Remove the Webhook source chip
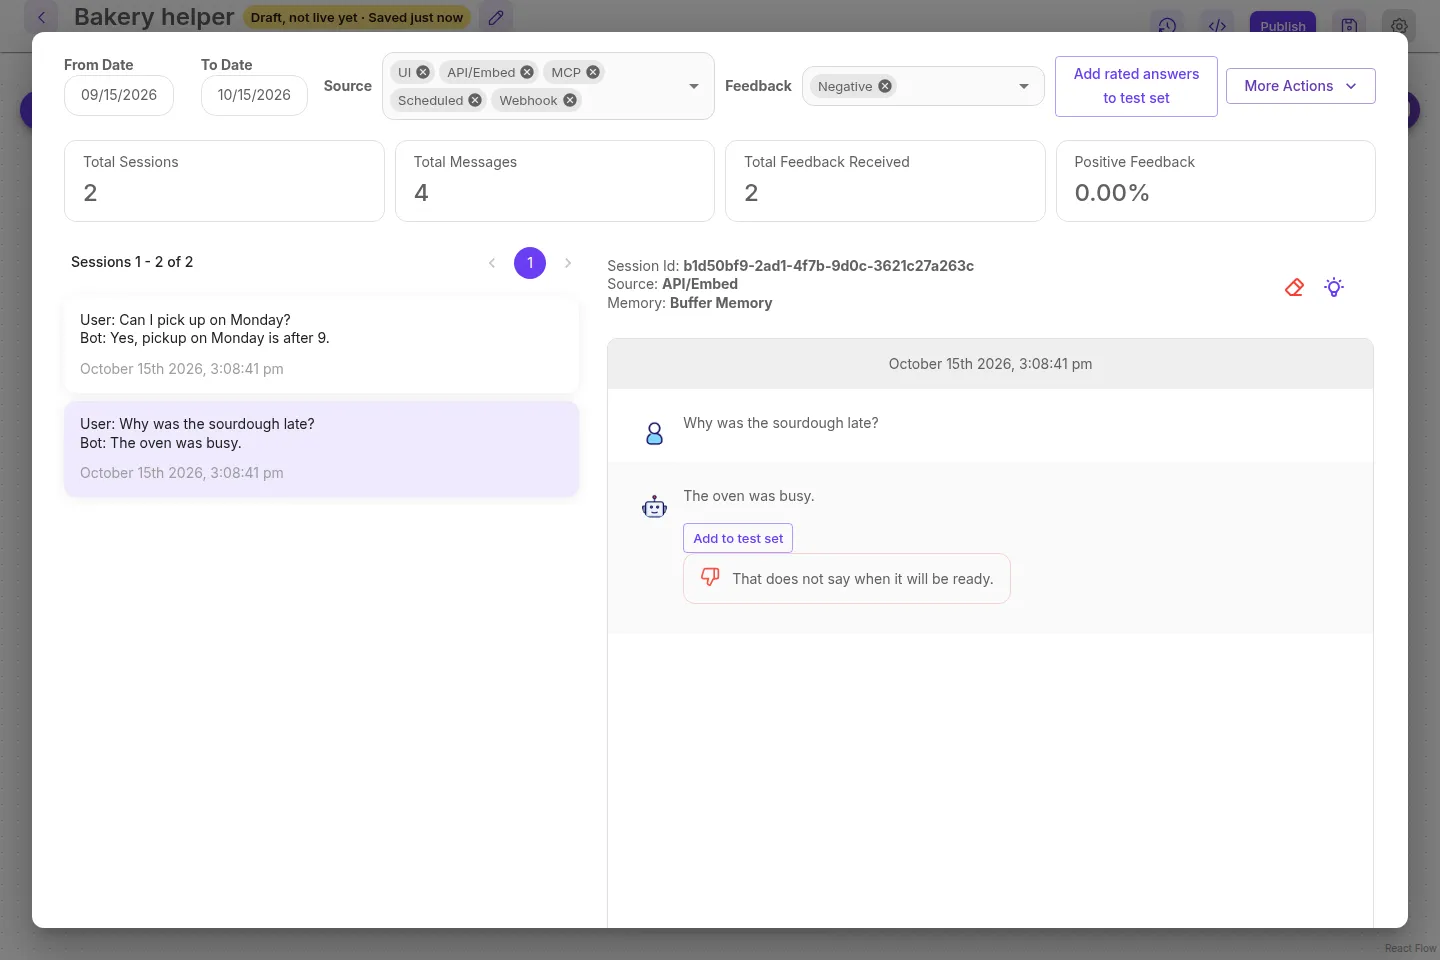 click(570, 100)
